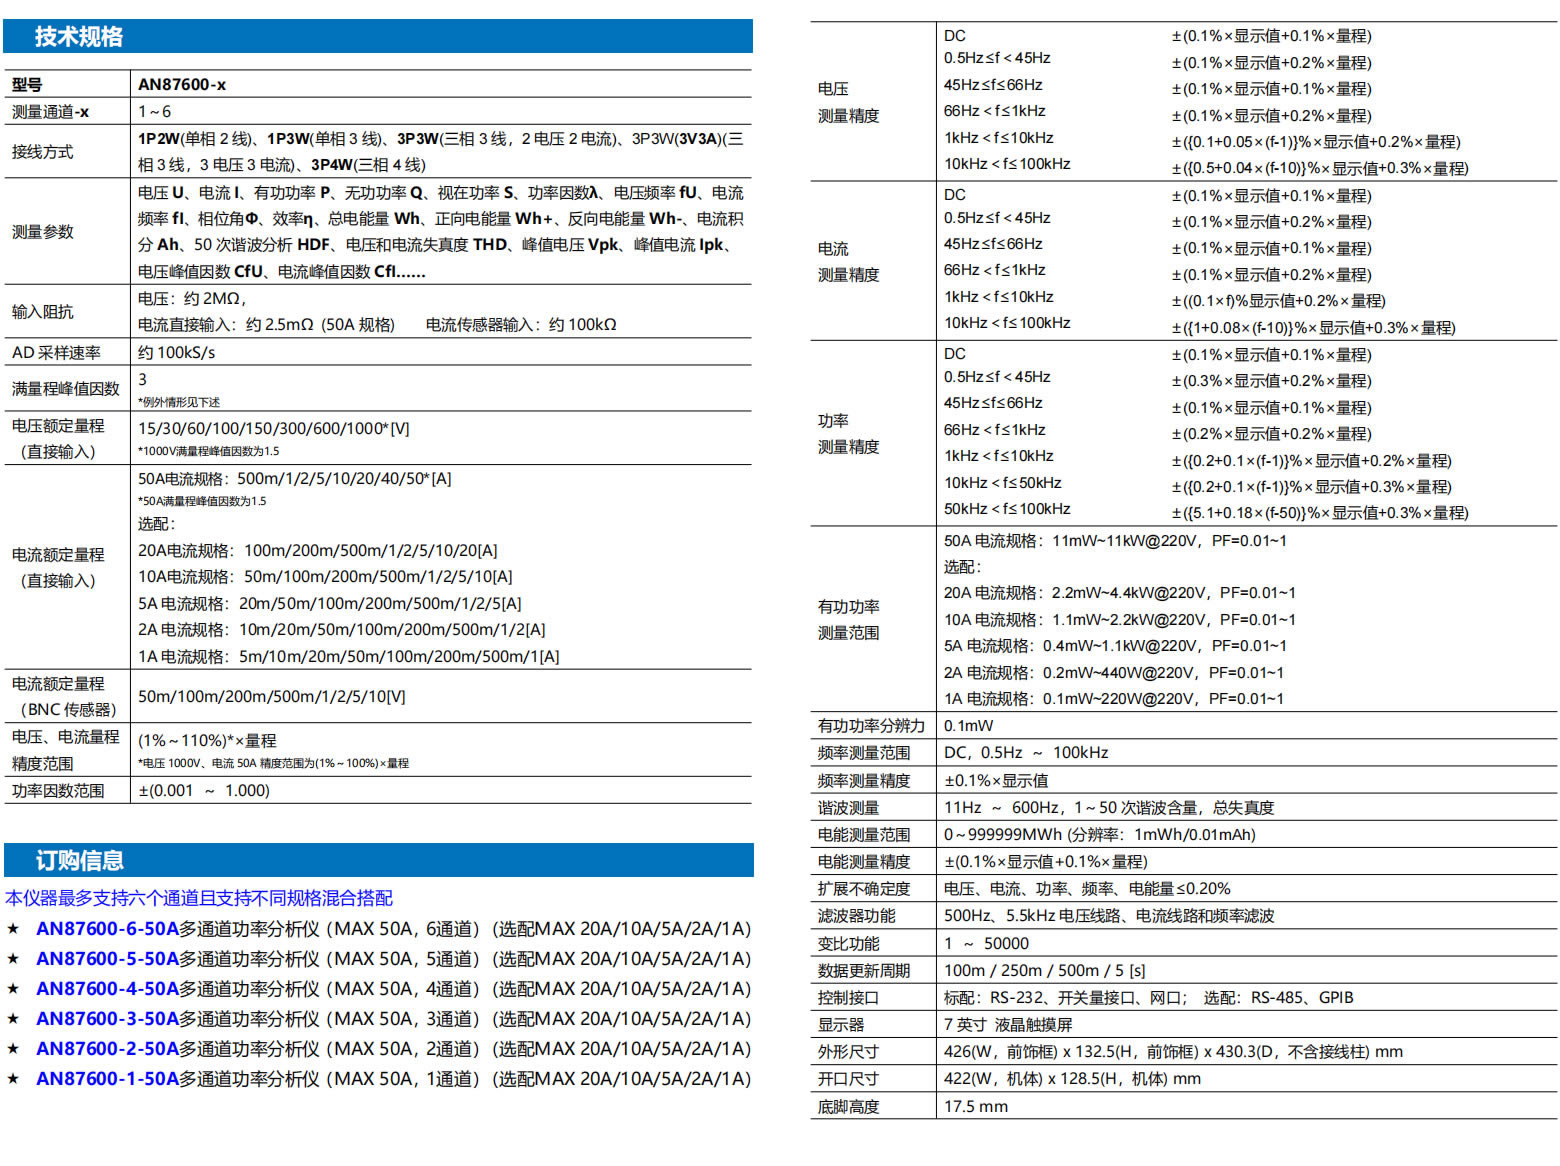Screen dimensions: 1560x1166
Task: Click the AD 采样速率 label
Action: 56,353
